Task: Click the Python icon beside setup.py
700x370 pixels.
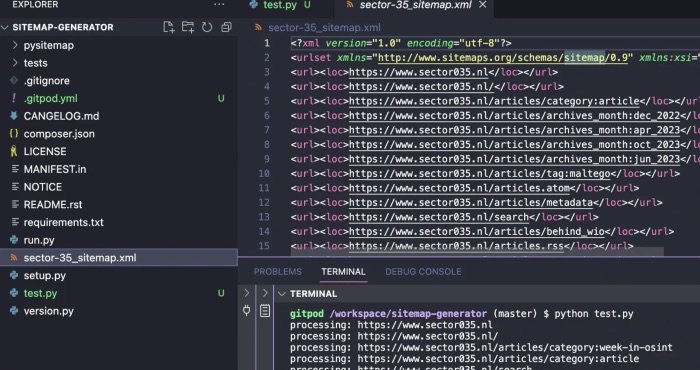Action: (x=14, y=275)
